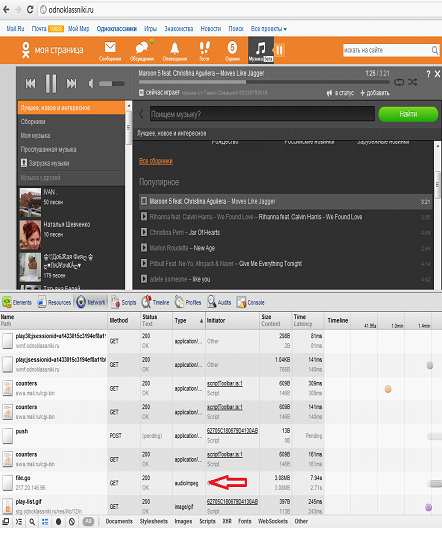Filter network requests by XHR
Screen dimensions: 442x539
227,521
